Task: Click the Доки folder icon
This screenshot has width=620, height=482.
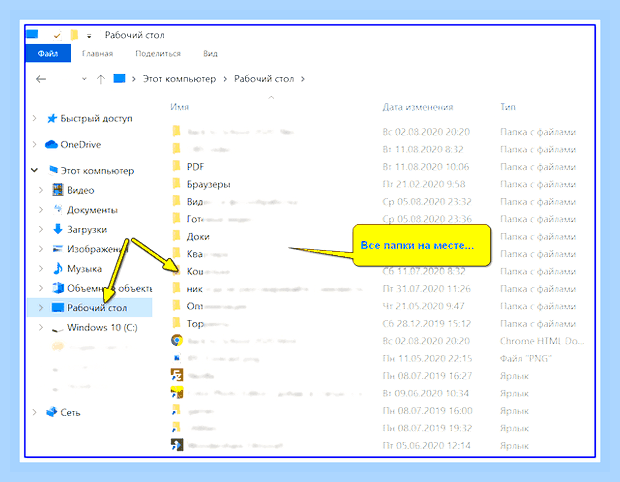Action: click(177, 236)
